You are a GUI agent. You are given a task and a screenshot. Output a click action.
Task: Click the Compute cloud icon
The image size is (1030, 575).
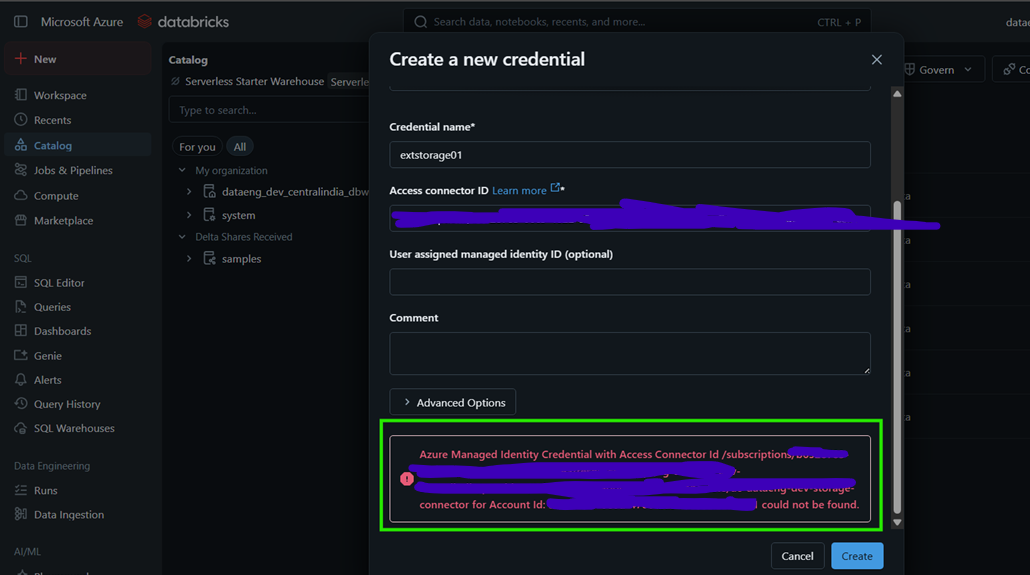tap(21, 195)
